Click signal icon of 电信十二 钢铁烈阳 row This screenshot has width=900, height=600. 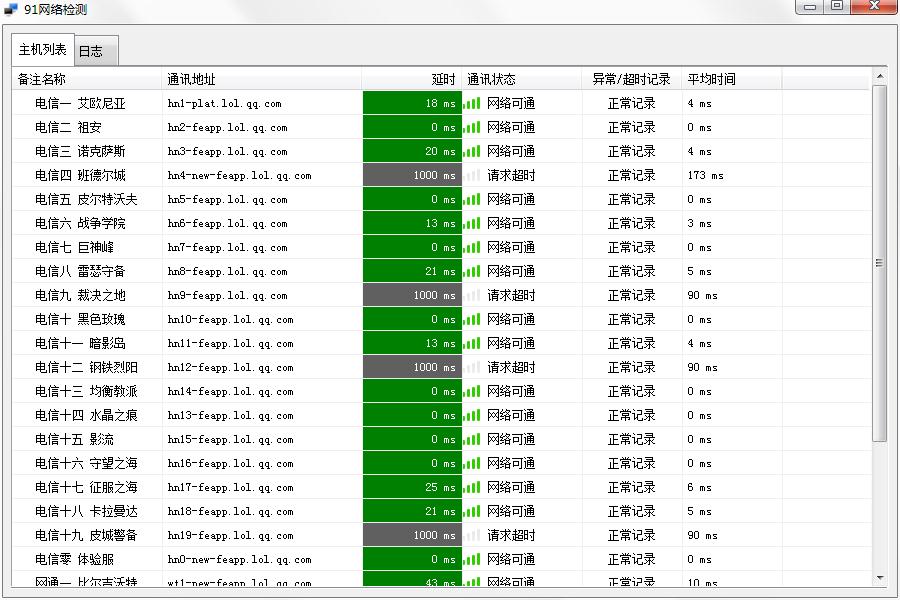pos(473,367)
